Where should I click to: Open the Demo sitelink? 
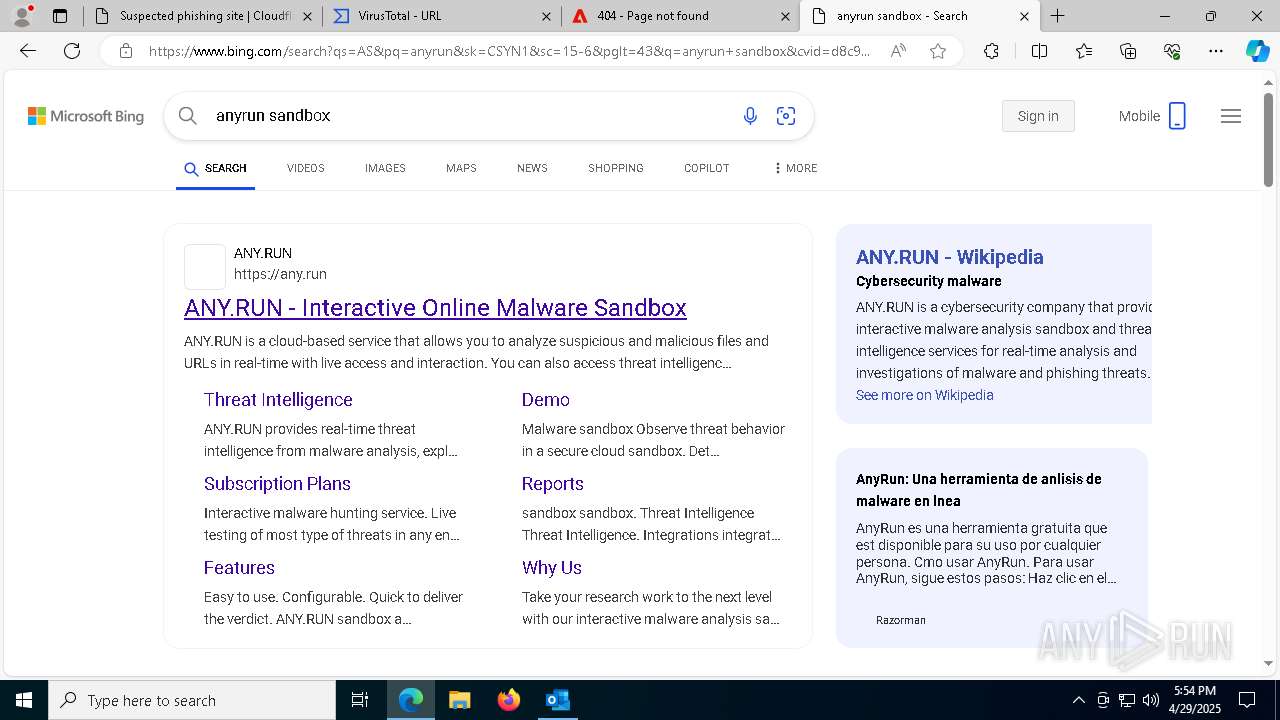pos(546,399)
